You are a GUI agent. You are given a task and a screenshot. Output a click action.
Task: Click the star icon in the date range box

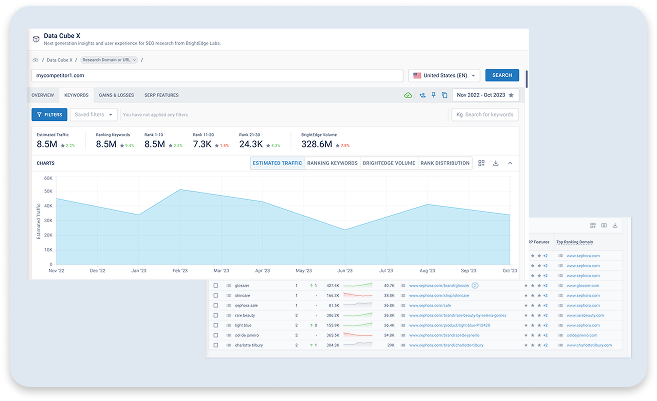(x=511, y=95)
